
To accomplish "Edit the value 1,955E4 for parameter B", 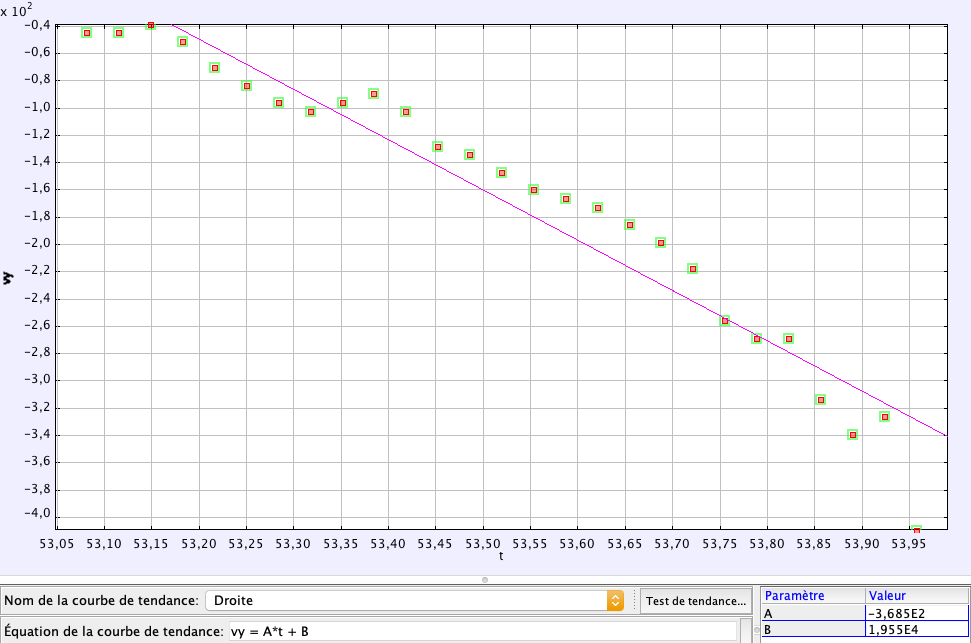I will 916,632.
